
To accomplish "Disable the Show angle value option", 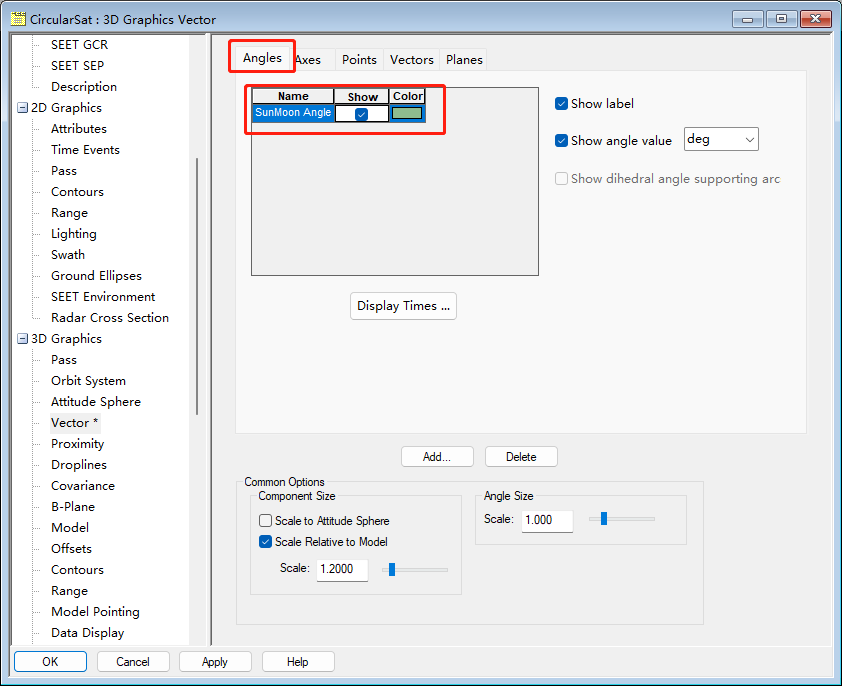I will coord(561,140).
